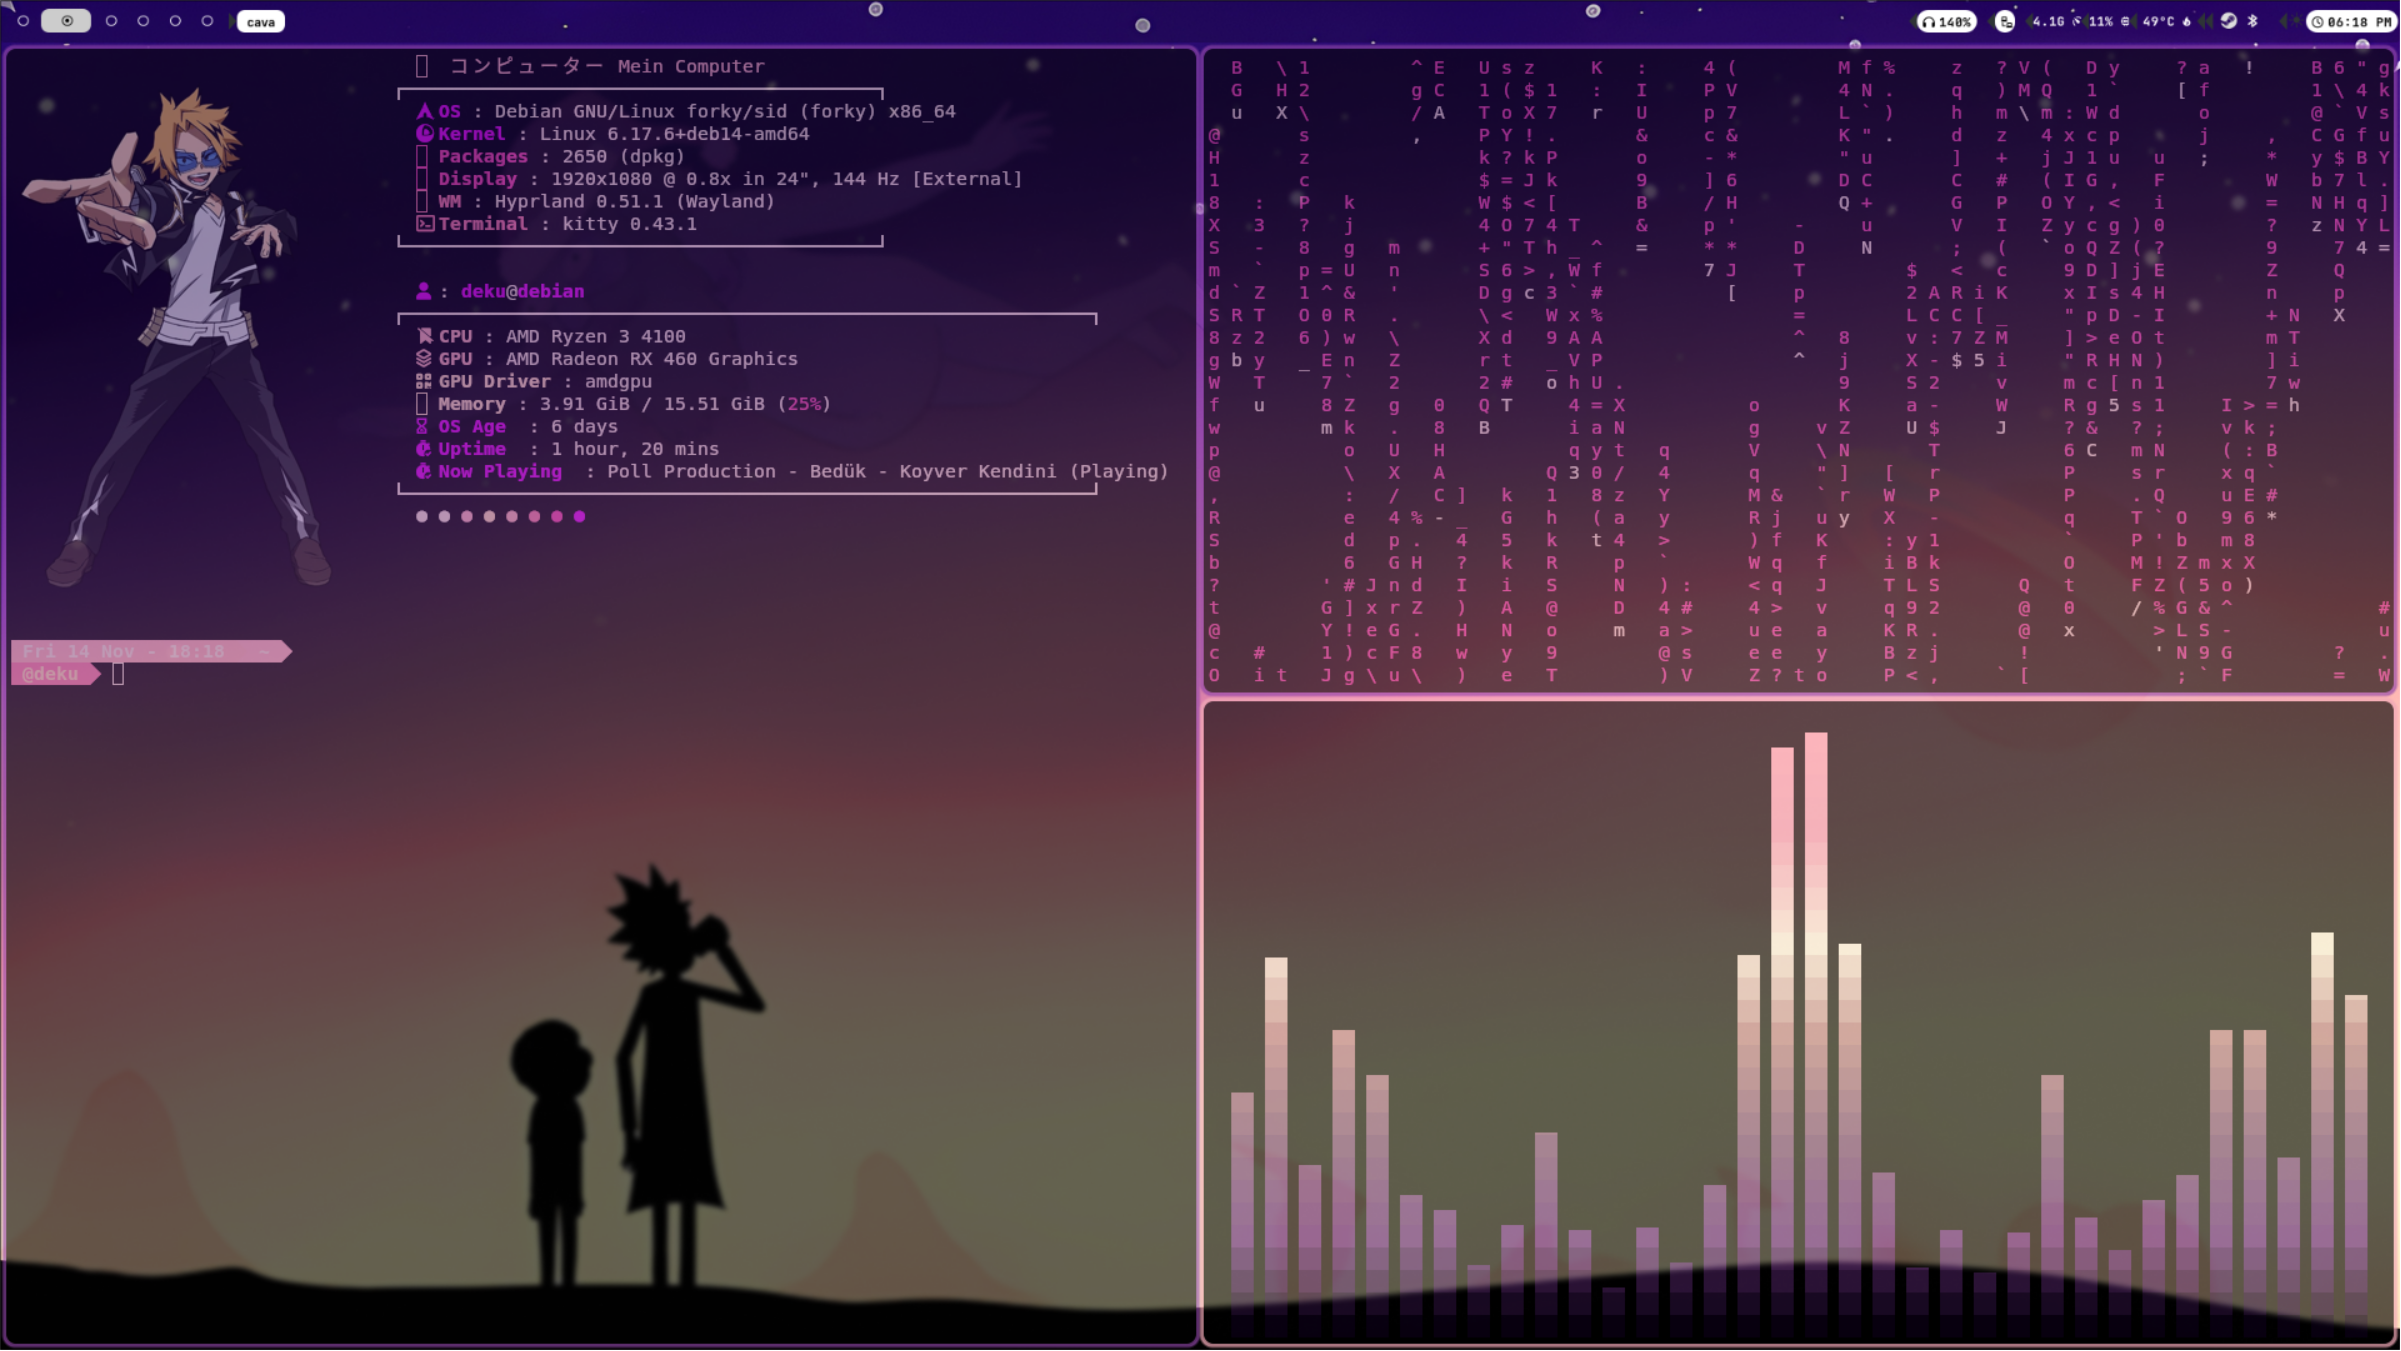Click the OS logo icon in fetch
Screen dimensions: 2401x1351
[x=425, y=111]
